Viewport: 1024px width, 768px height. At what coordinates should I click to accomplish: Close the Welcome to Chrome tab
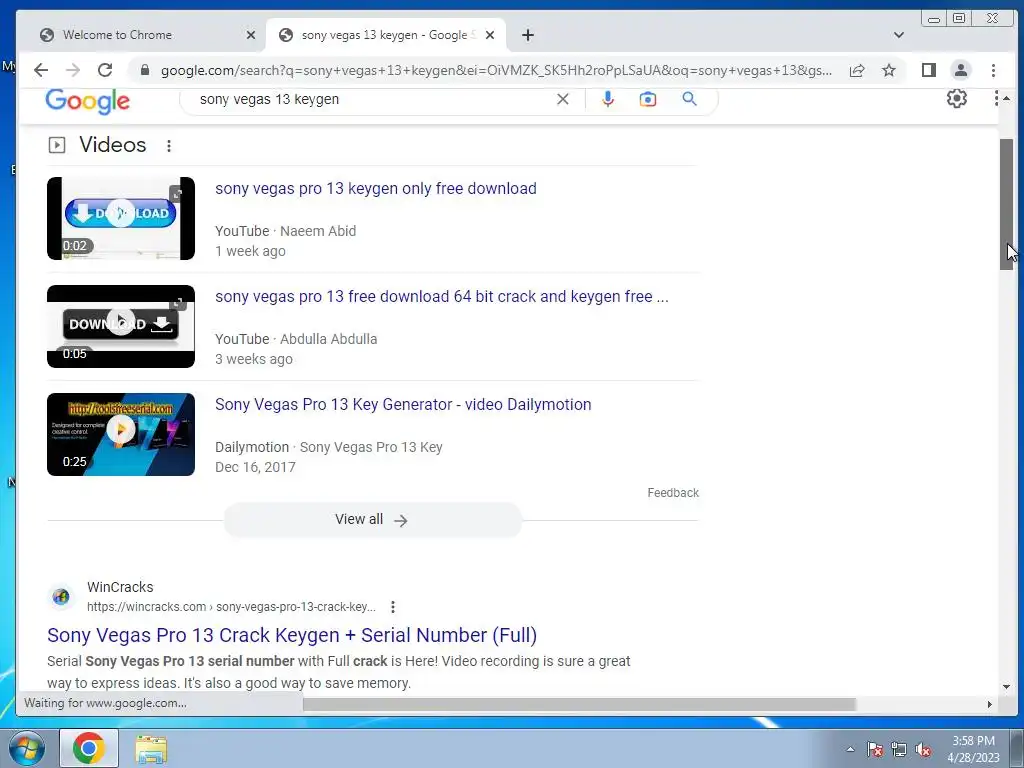tap(251, 35)
